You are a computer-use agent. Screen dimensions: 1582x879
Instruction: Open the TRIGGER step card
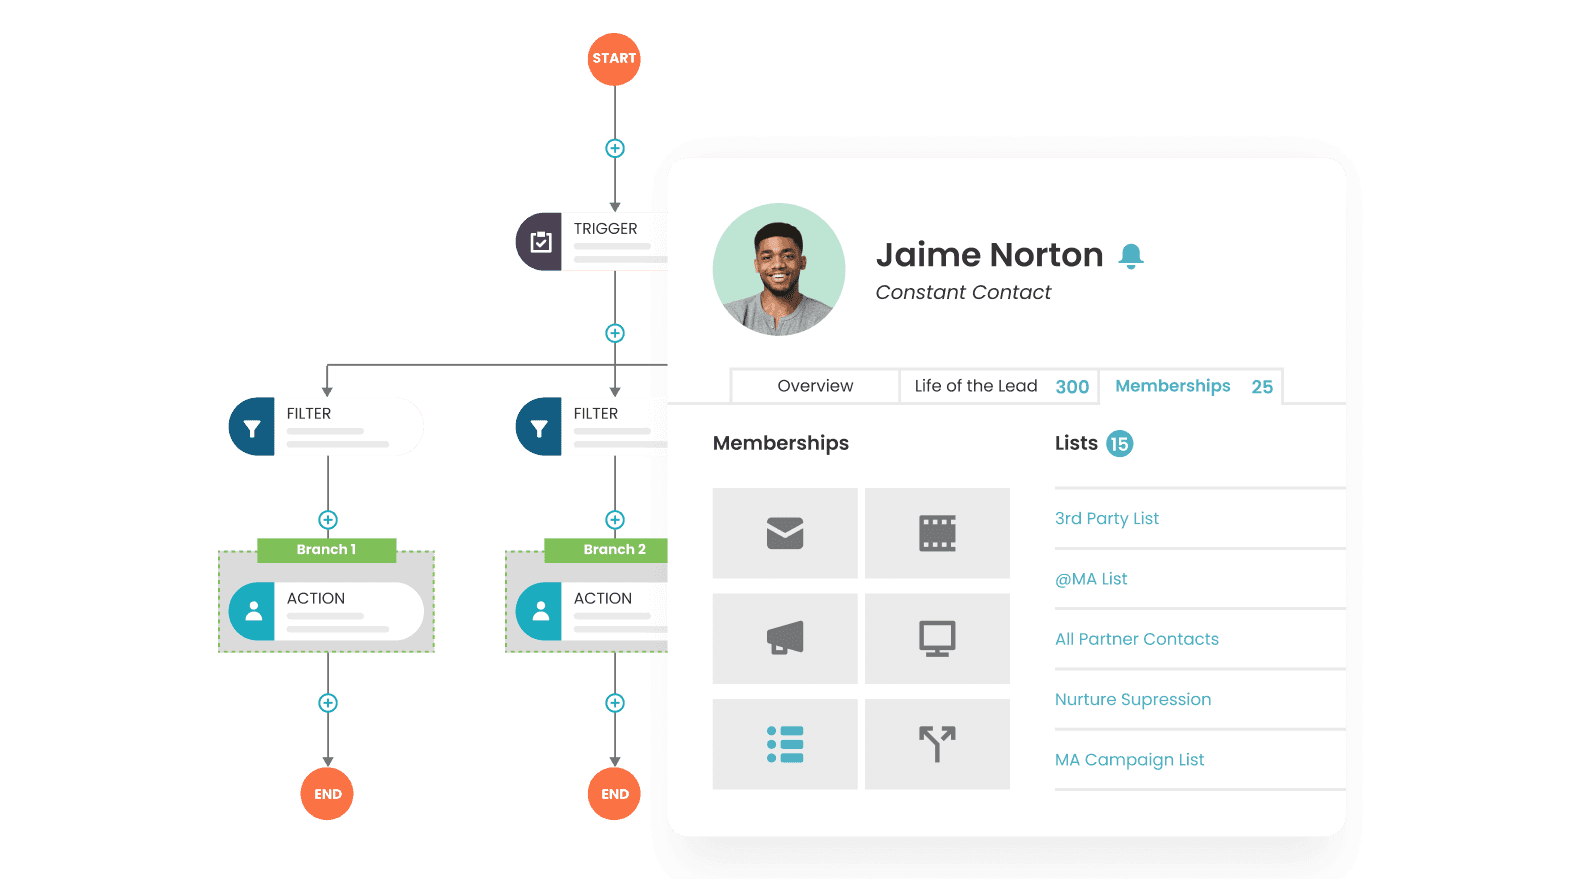tap(592, 242)
